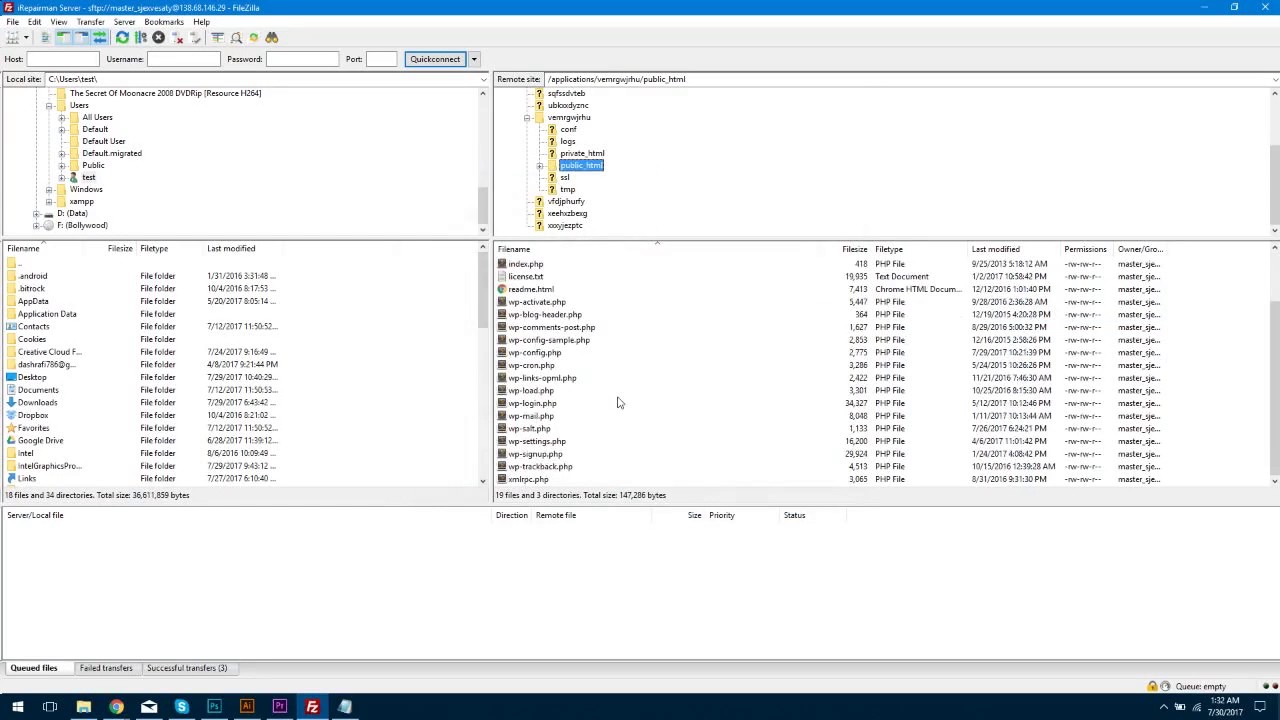Toggle directory comparison
The image size is (1280, 720).
(236, 37)
